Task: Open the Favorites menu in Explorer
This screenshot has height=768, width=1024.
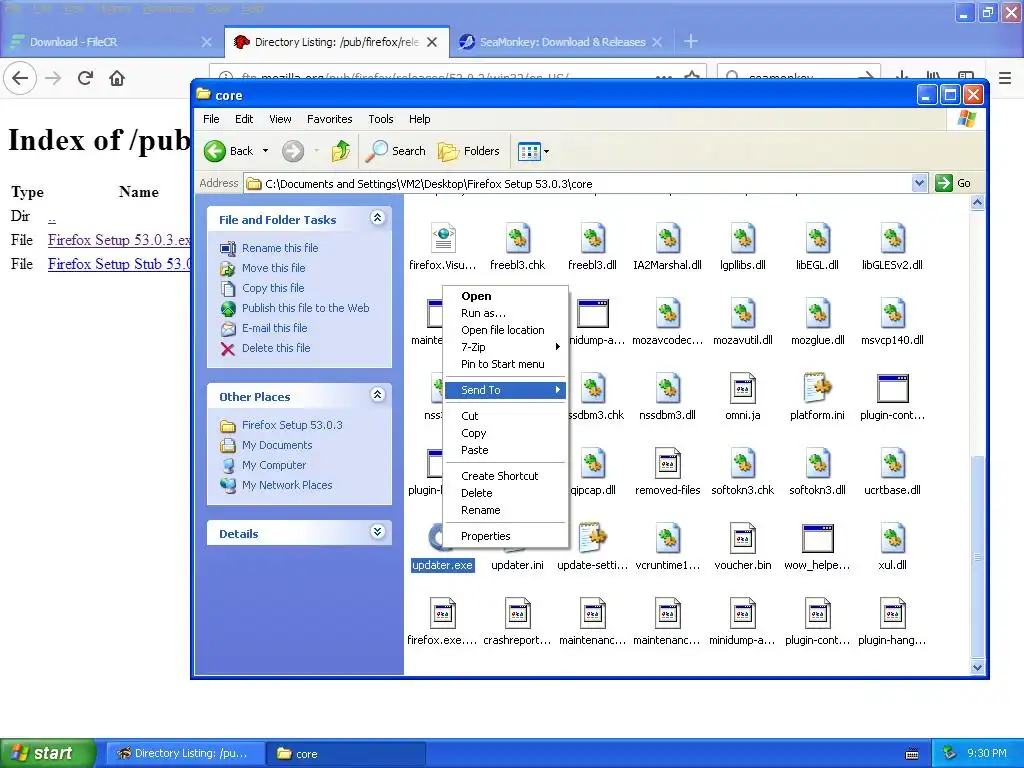Action: (x=329, y=119)
